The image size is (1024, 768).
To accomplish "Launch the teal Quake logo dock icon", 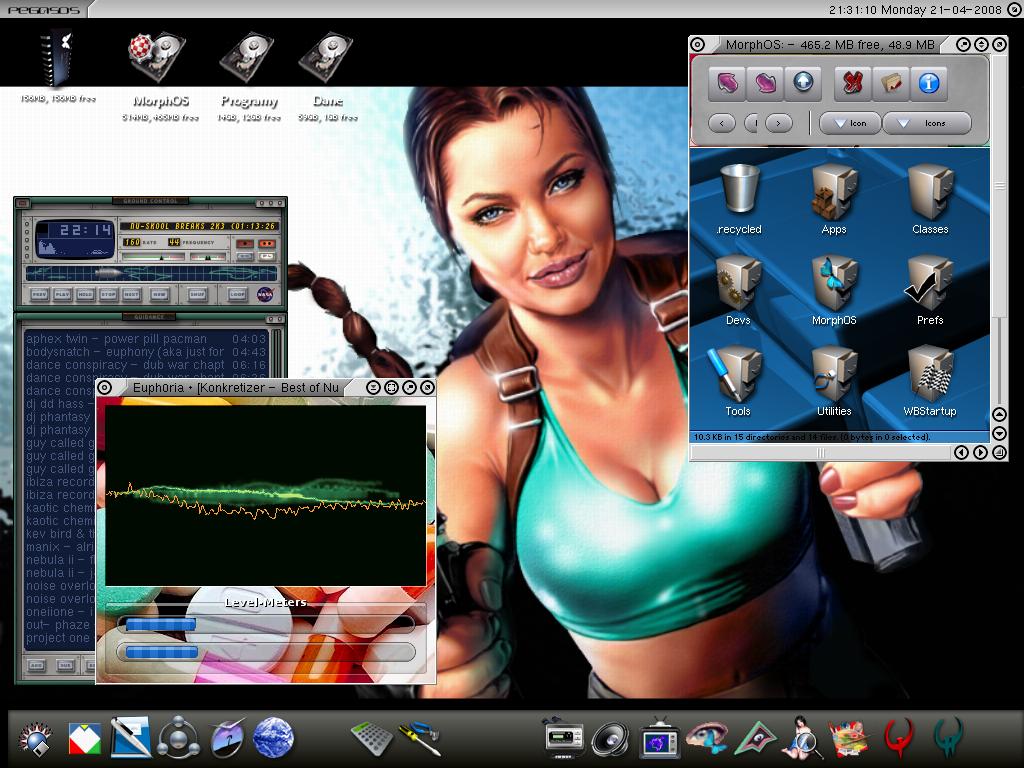I will [x=948, y=739].
